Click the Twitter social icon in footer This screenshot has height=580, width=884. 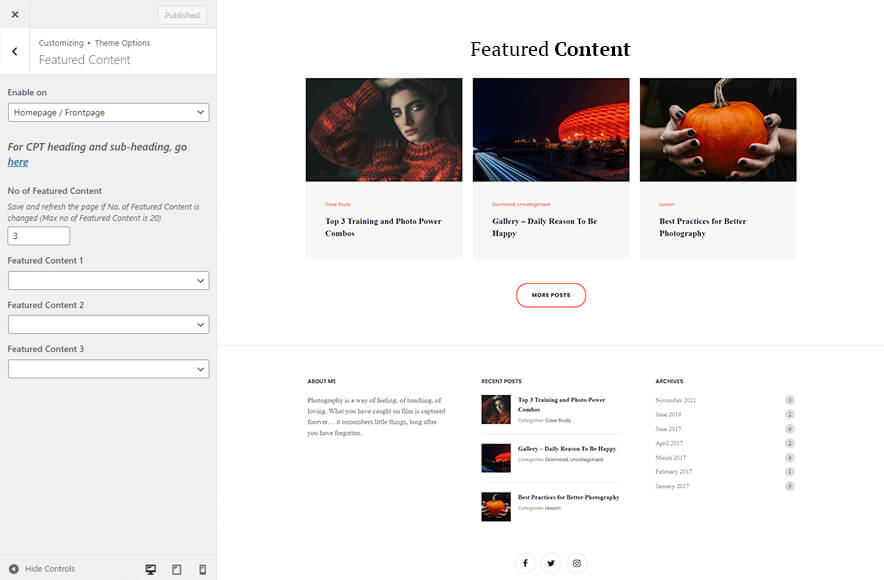pyautogui.click(x=551, y=563)
